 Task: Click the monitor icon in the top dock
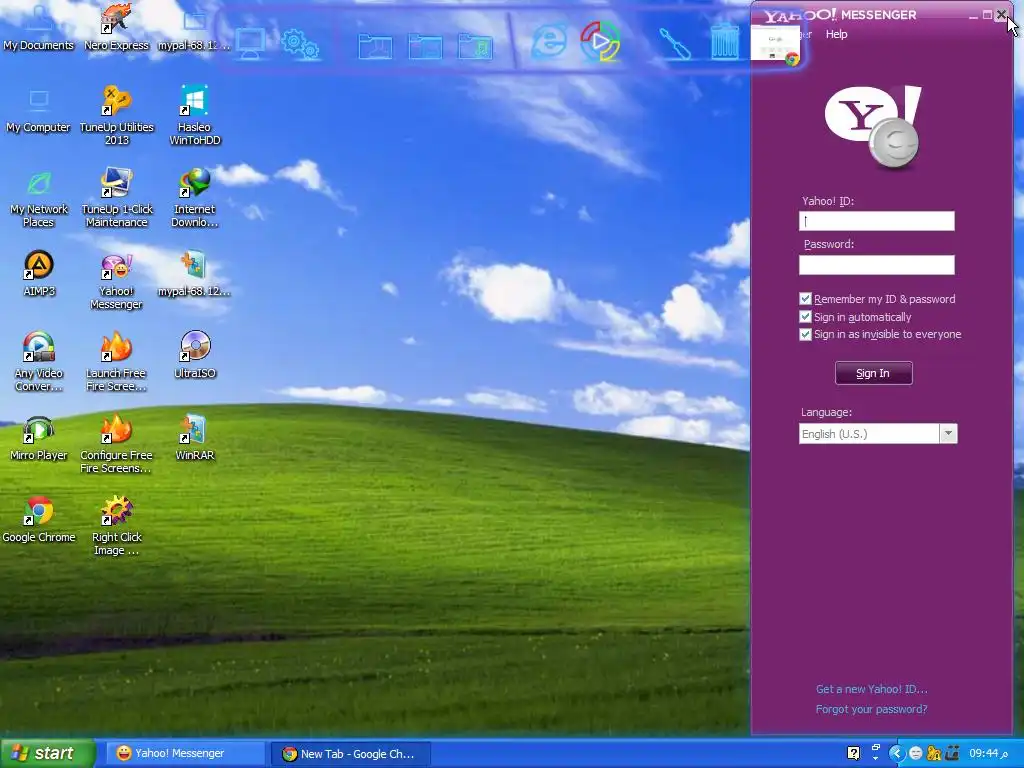click(250, 43)
